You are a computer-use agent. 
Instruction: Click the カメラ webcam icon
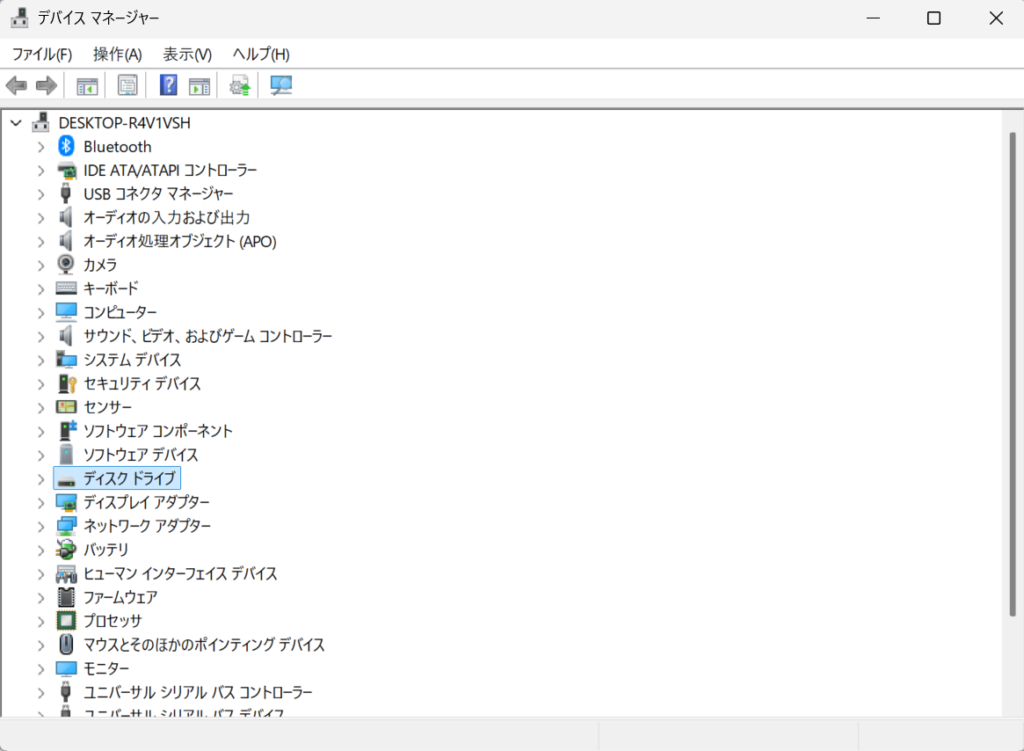pyautogui.click(x=66, y=265)
